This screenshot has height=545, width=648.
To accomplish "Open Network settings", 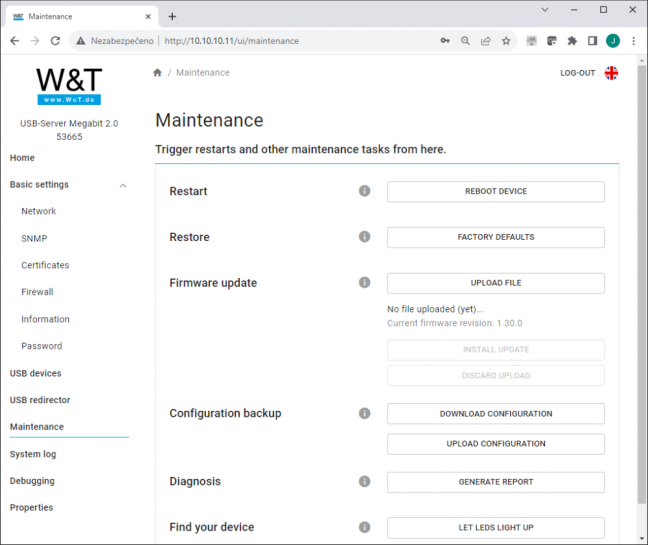I will coord(38,211).
